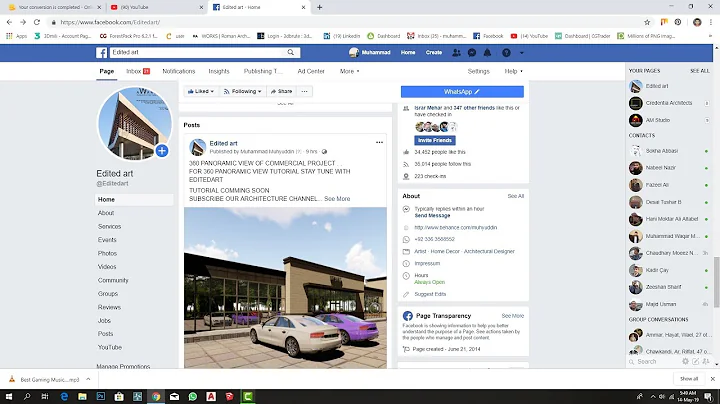Open page Settings
The image size is (720, 404).
[x=478, y=71]
